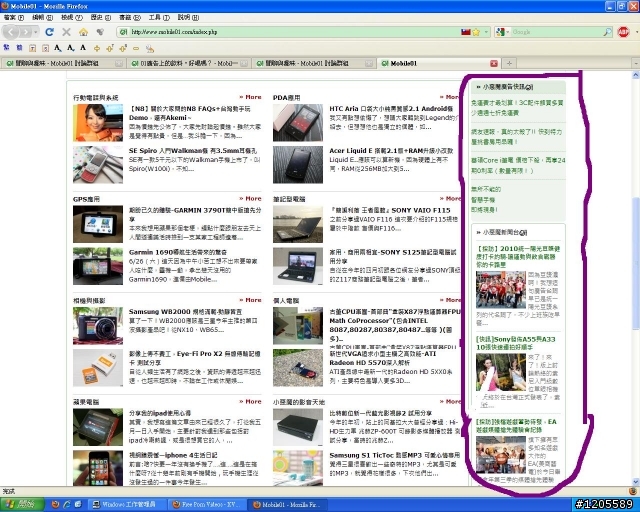This screenshot has width=640, height=512.
Task: Open the 說明(H) menu
Action: [188, 18]
